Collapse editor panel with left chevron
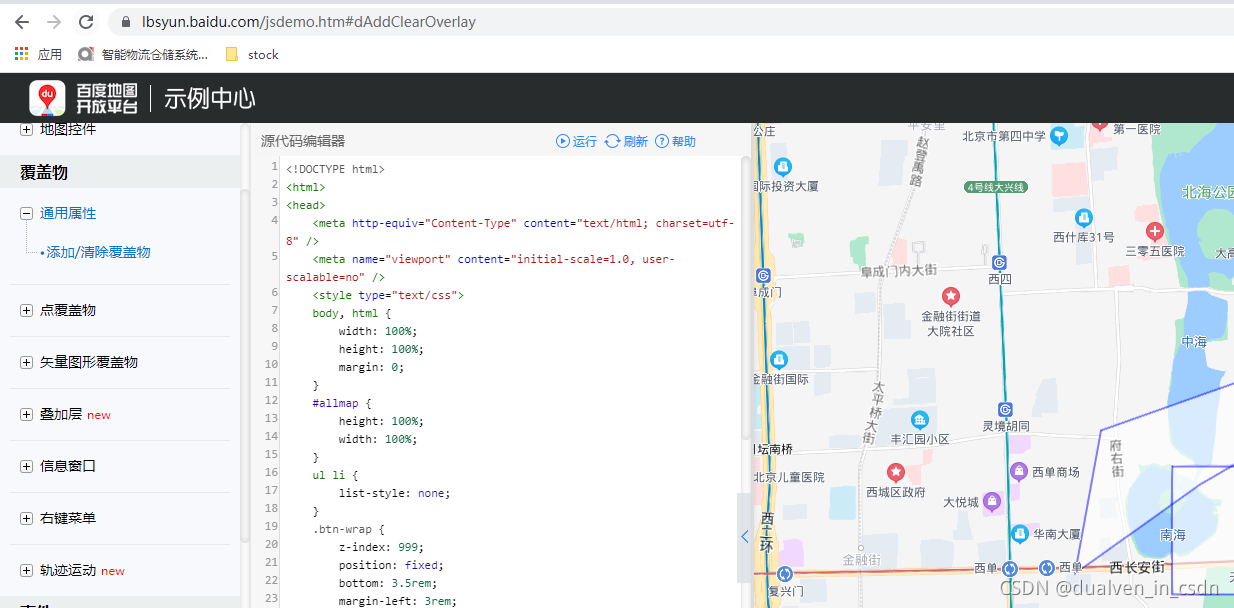 coord(744,537)
